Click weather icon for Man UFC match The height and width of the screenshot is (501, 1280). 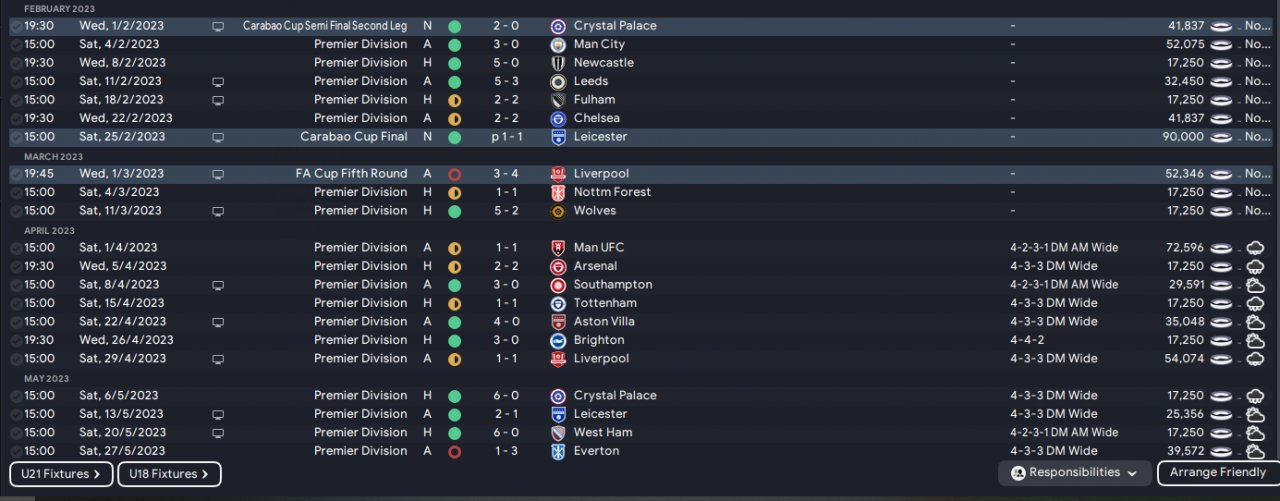[x=1256, y=248]
